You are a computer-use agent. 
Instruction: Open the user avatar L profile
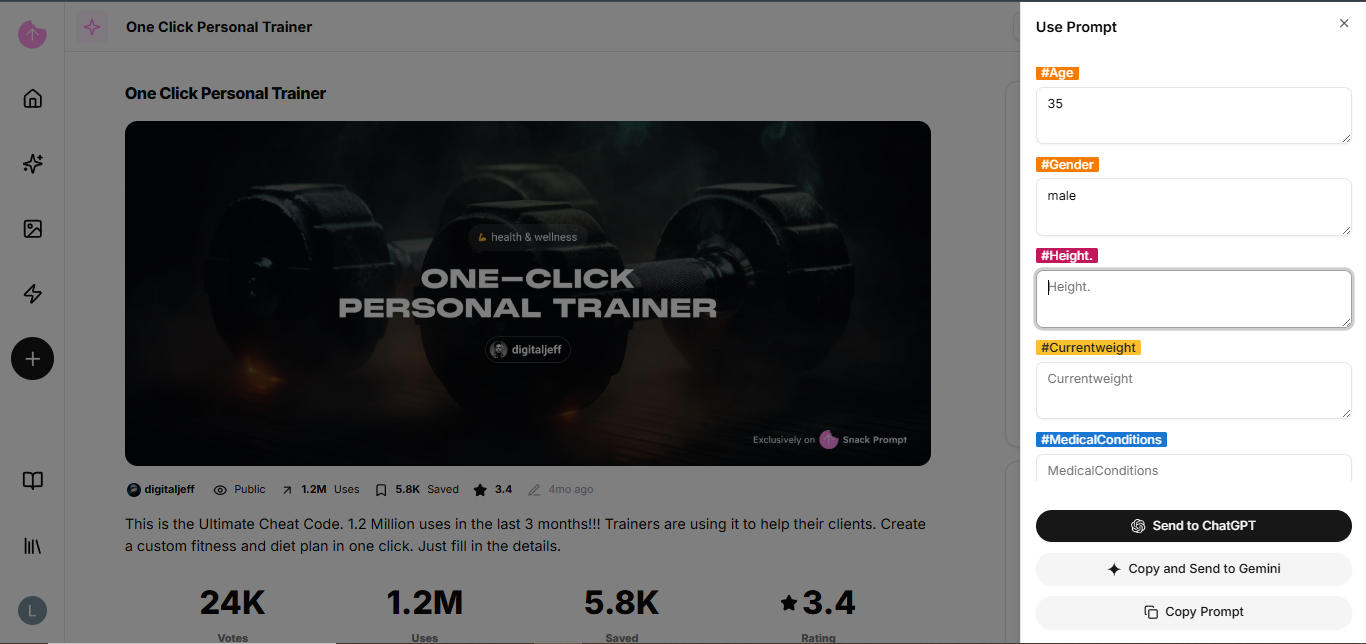pos(33,610)
